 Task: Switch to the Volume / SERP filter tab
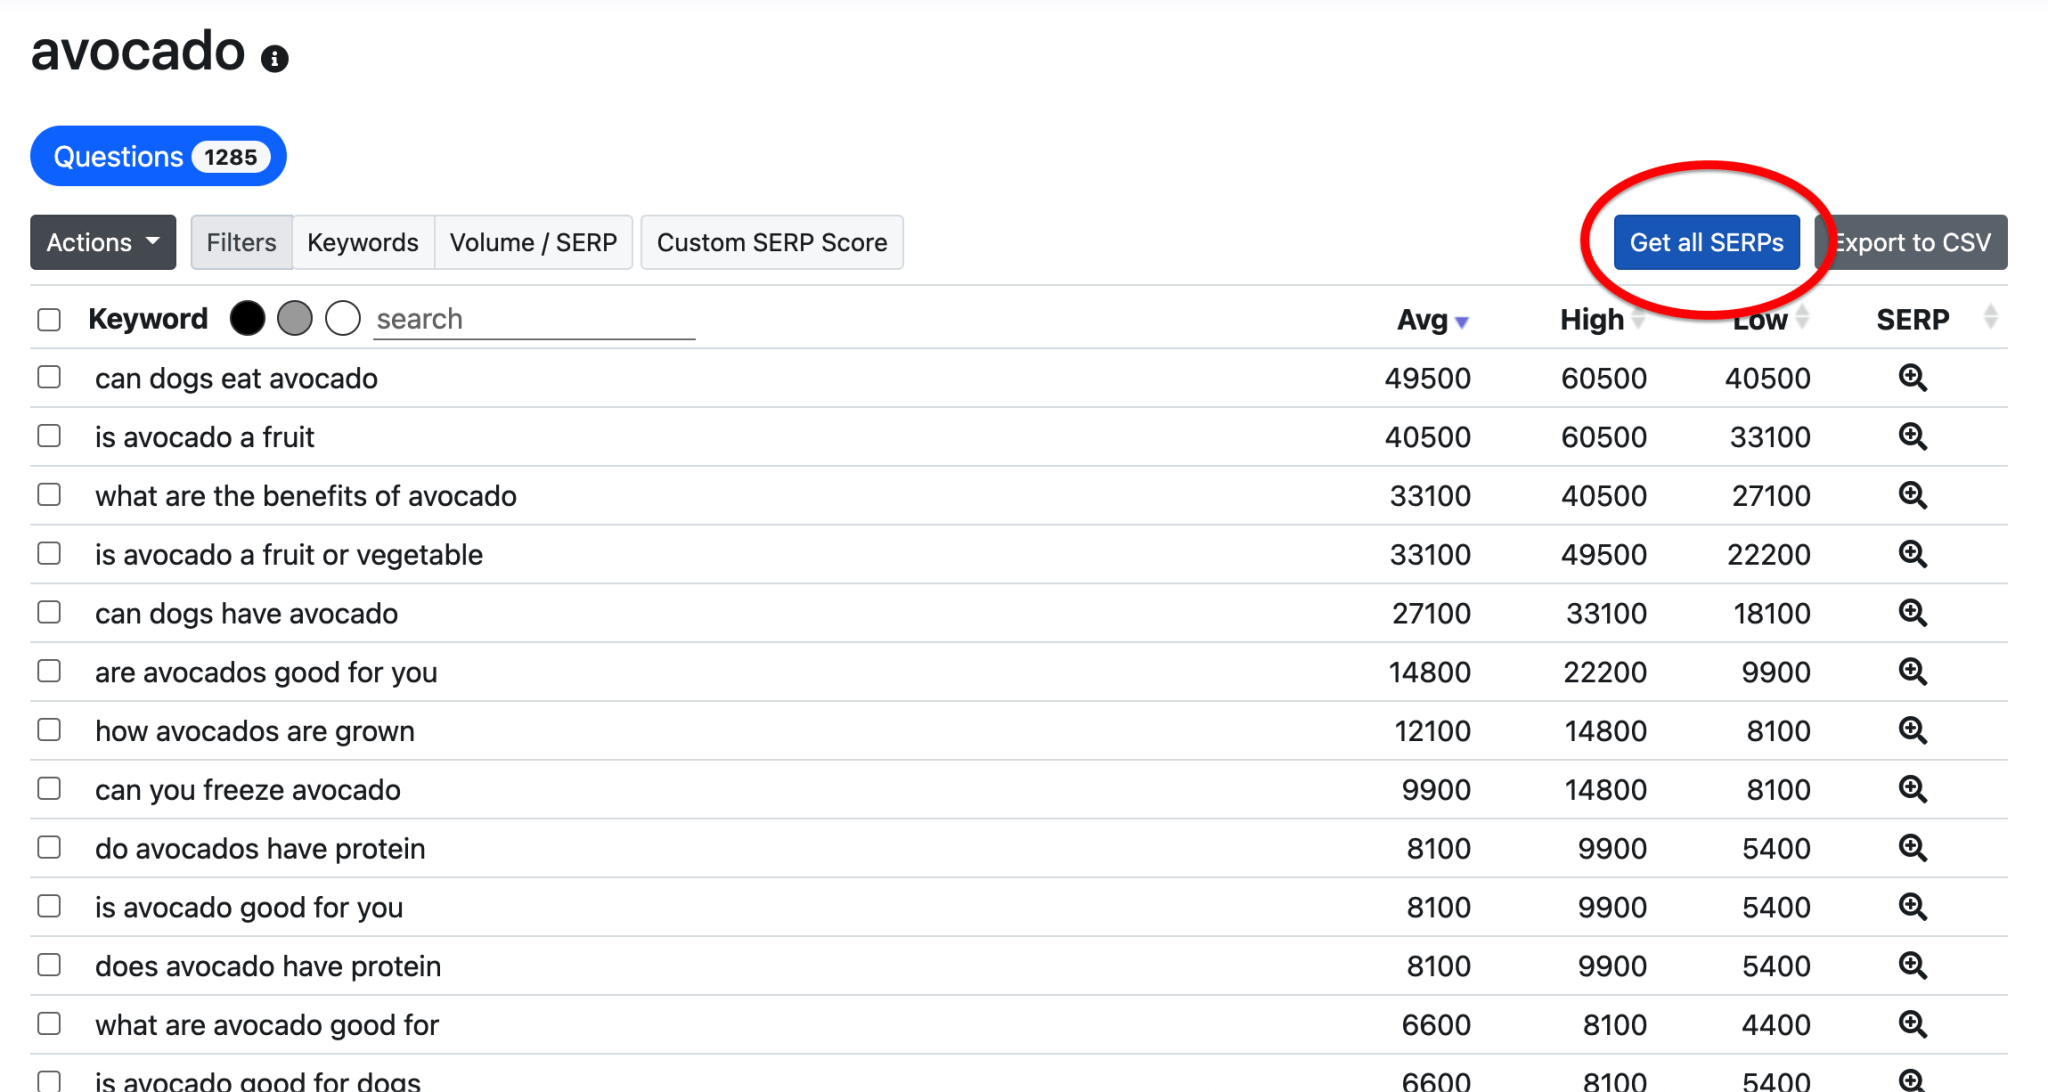(533, 243)
